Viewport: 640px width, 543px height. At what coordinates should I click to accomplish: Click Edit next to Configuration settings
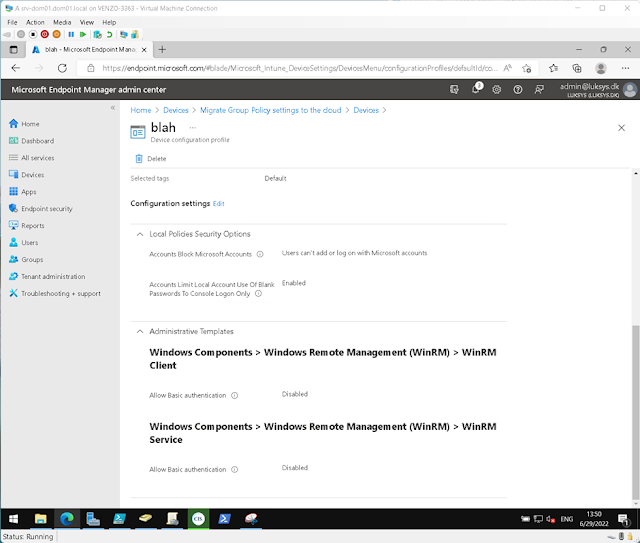click(218, 204)
